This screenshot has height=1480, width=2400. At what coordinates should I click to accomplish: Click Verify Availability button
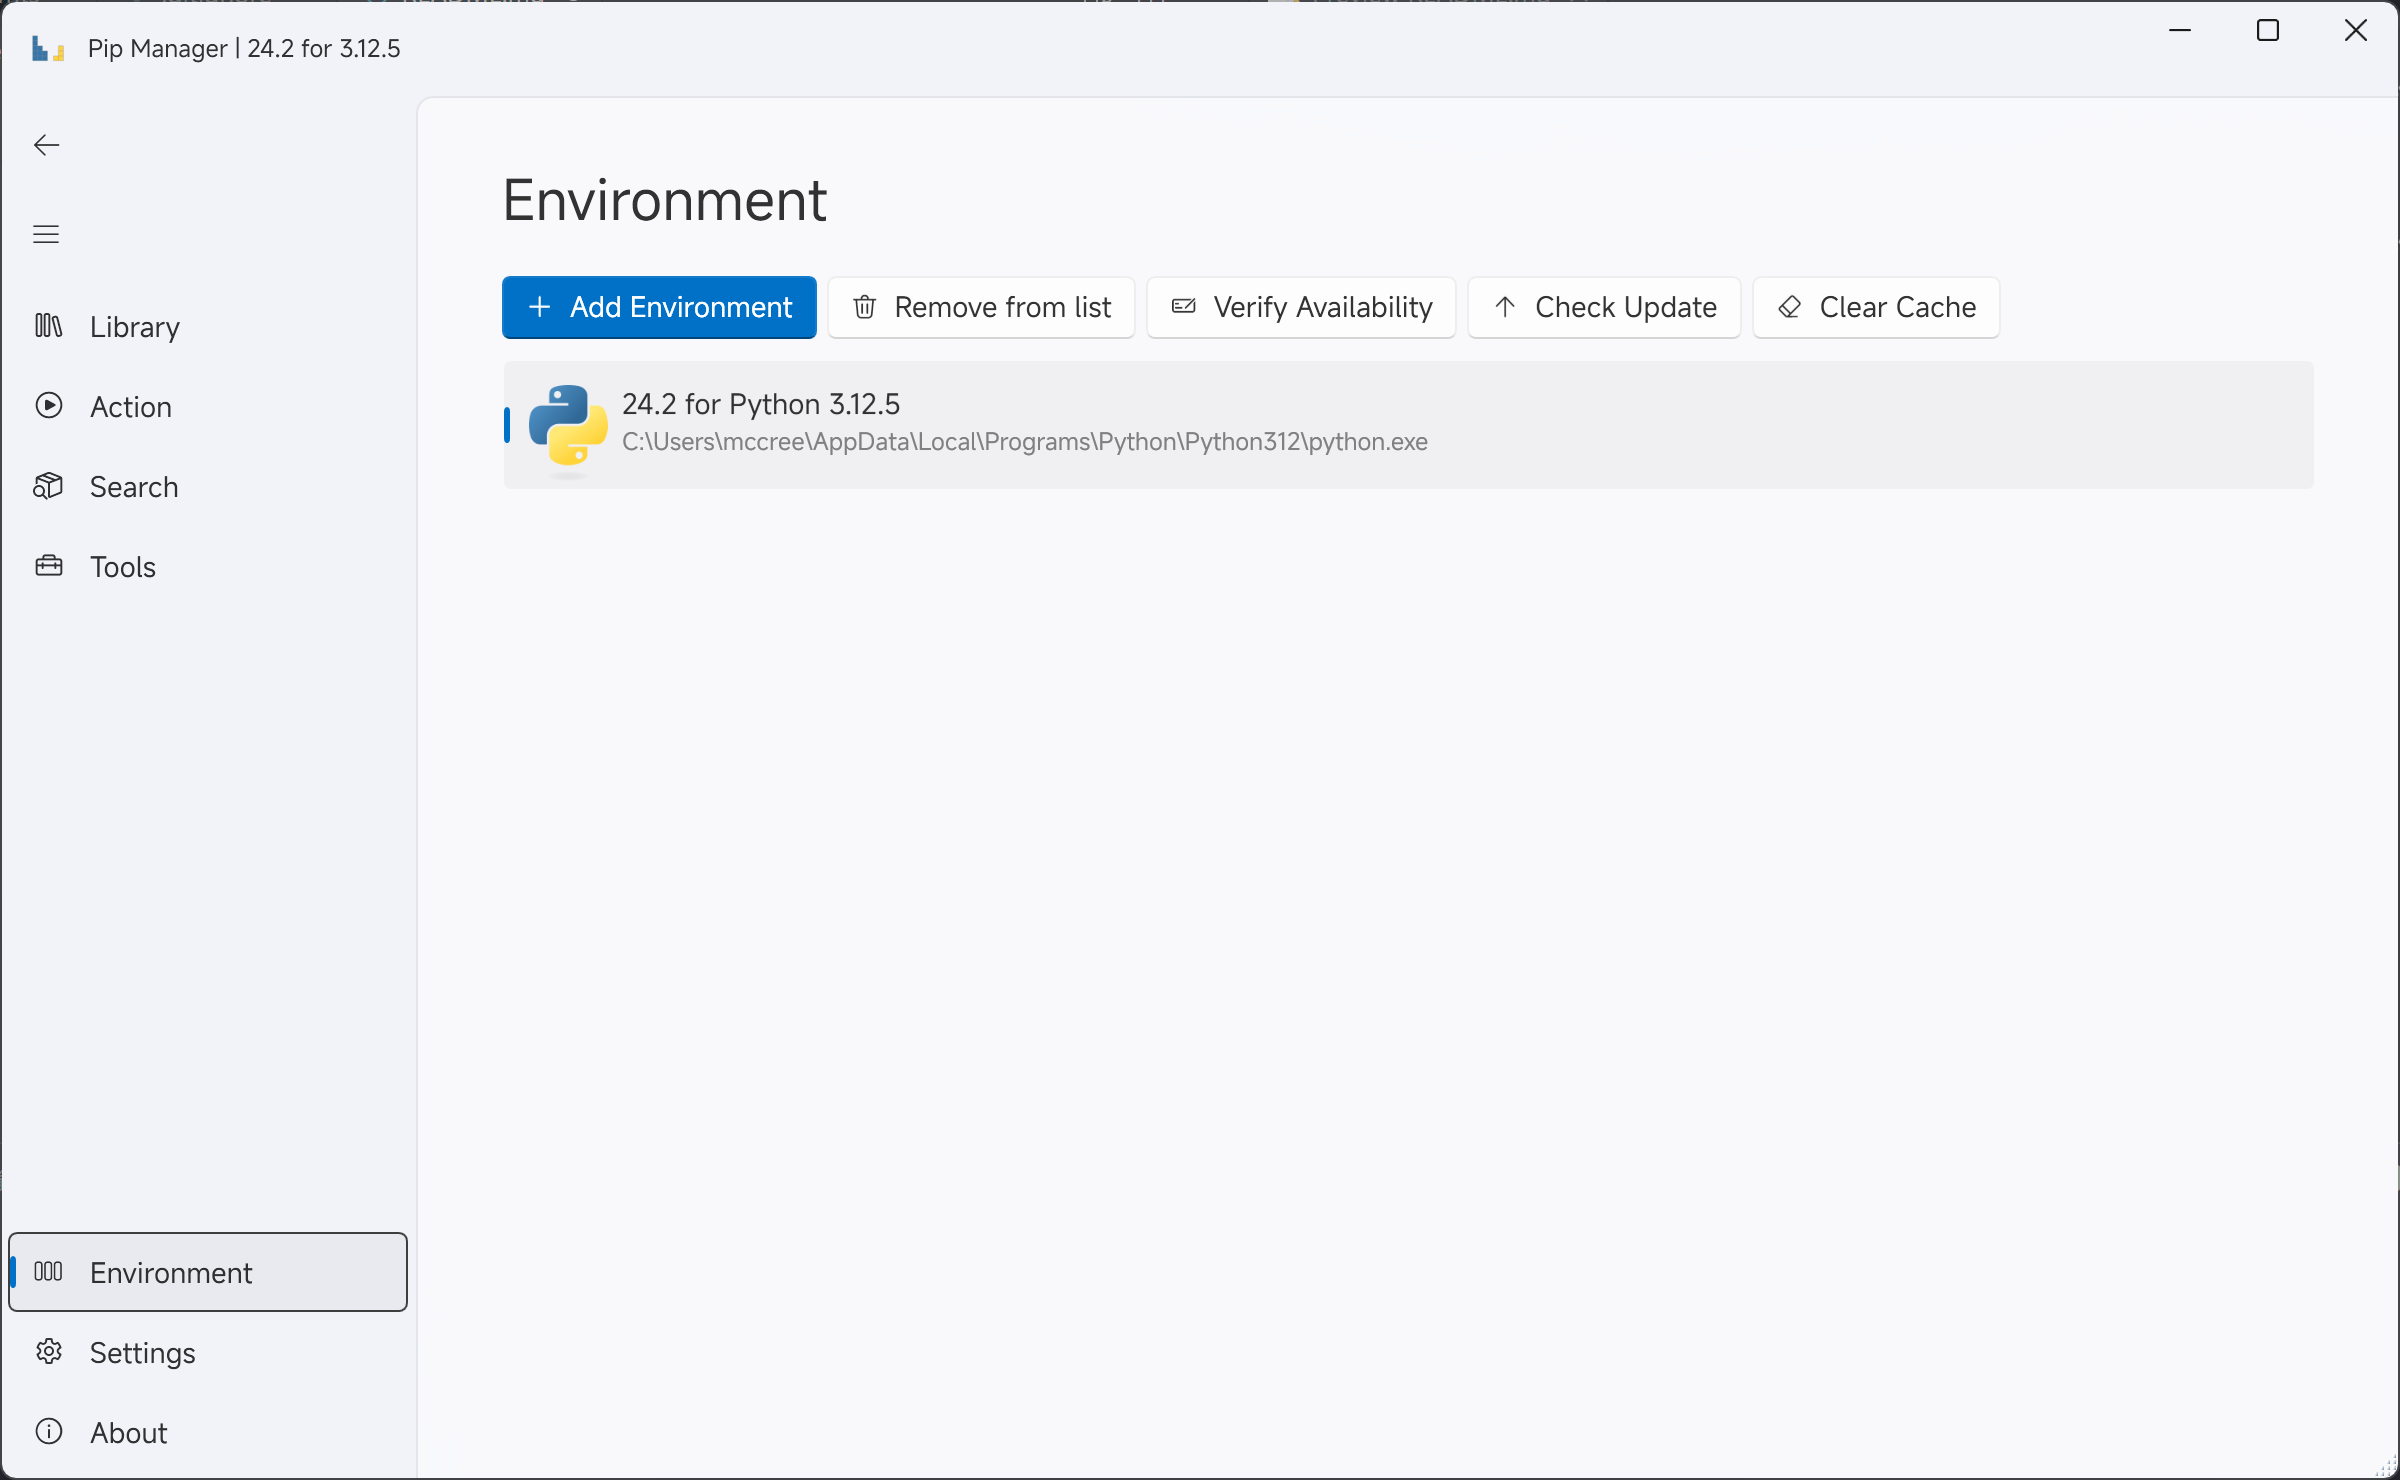coord(1301,307)
